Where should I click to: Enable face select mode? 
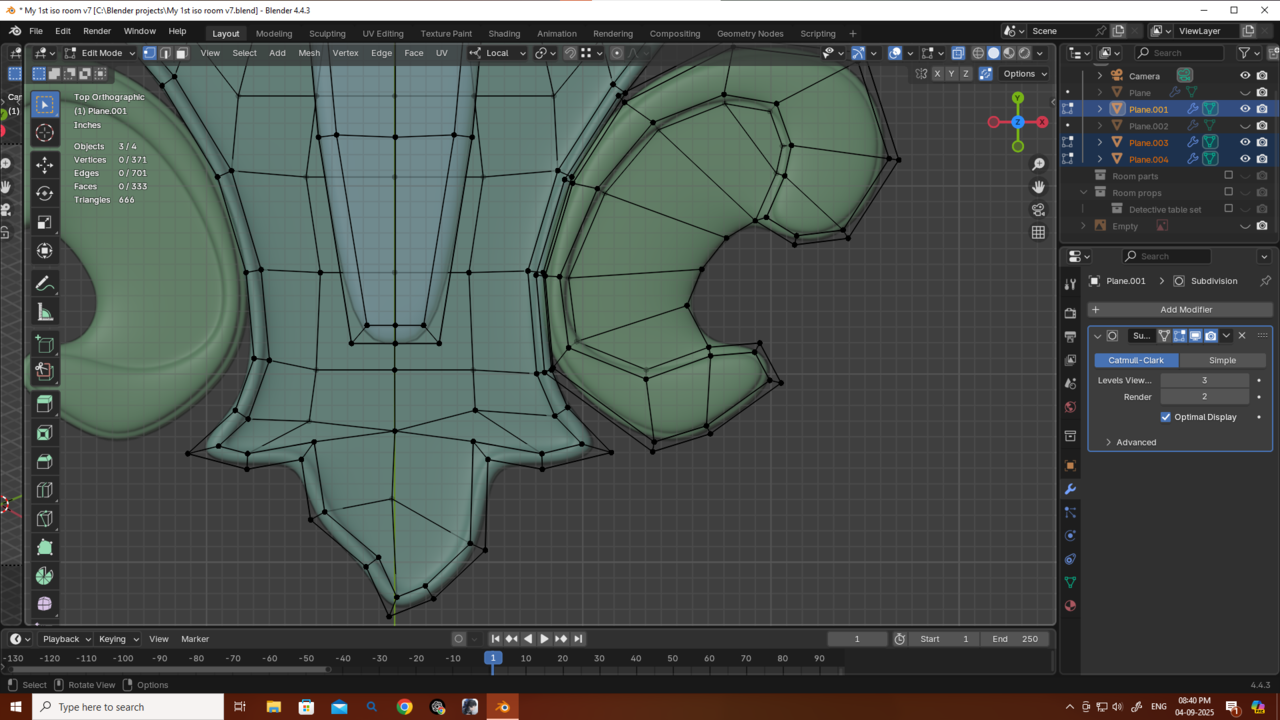coord(181,53)
